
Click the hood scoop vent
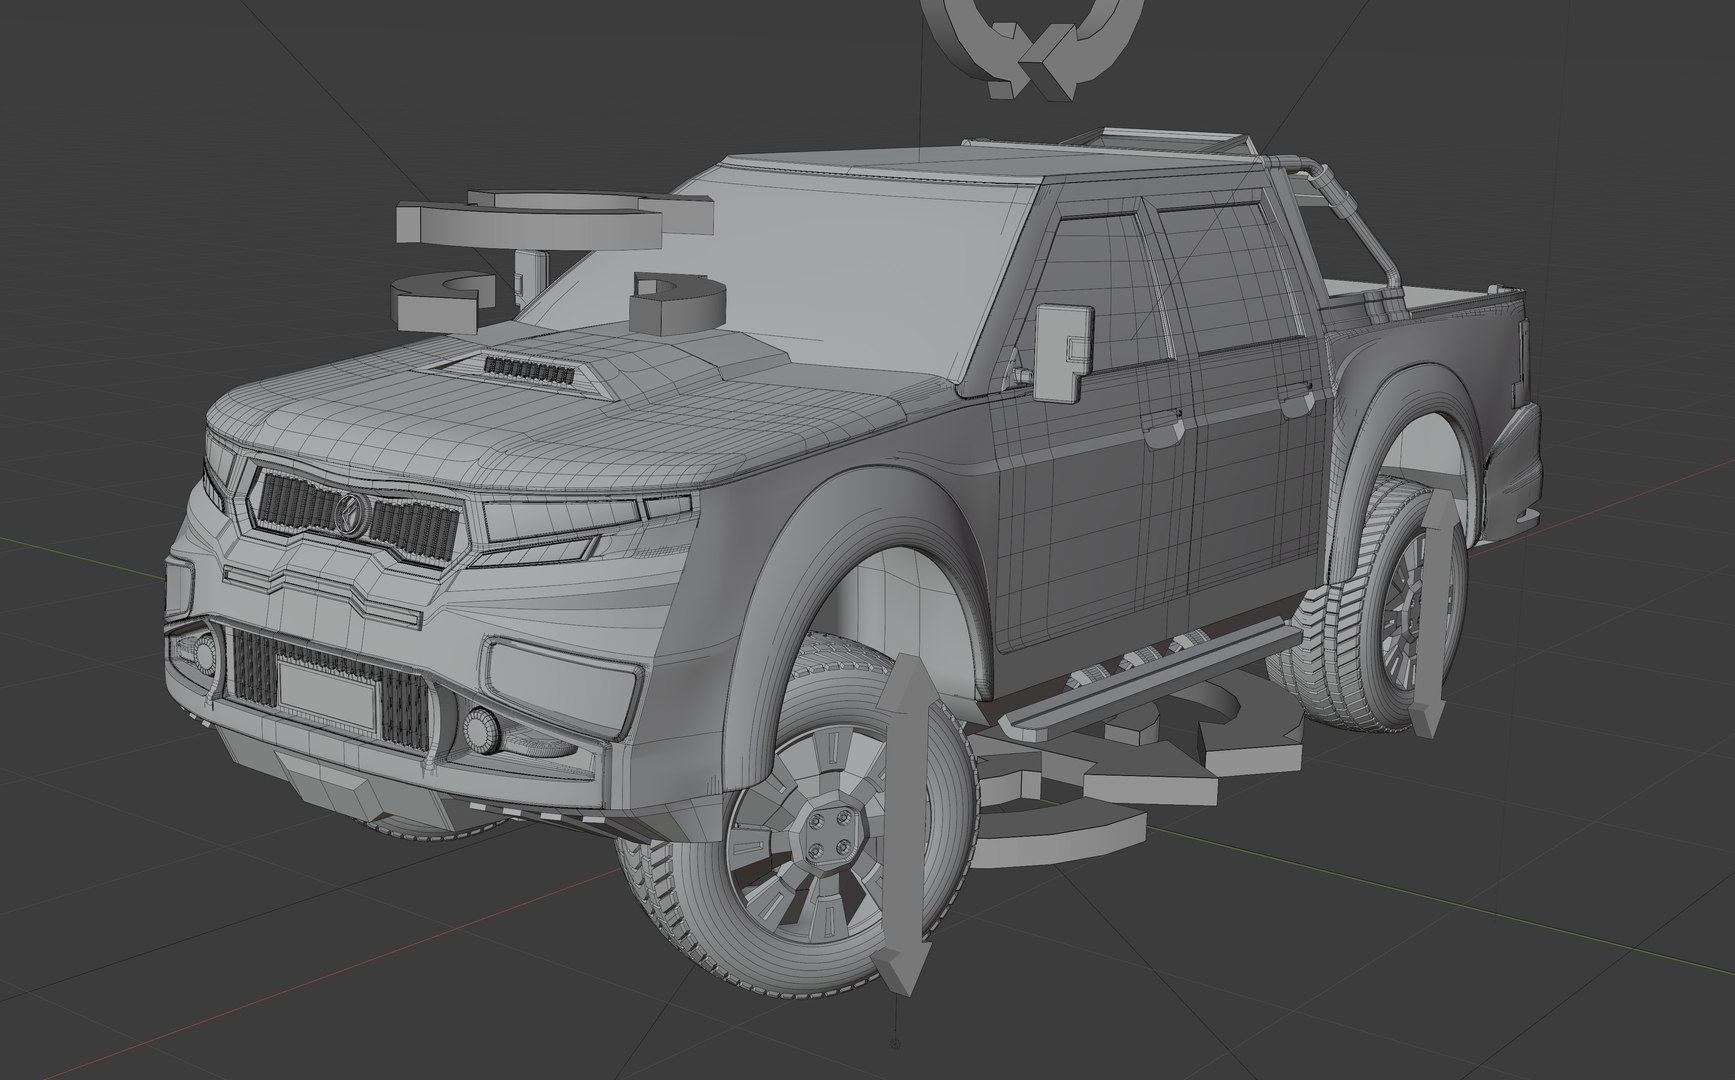click(x=529, y=369)
